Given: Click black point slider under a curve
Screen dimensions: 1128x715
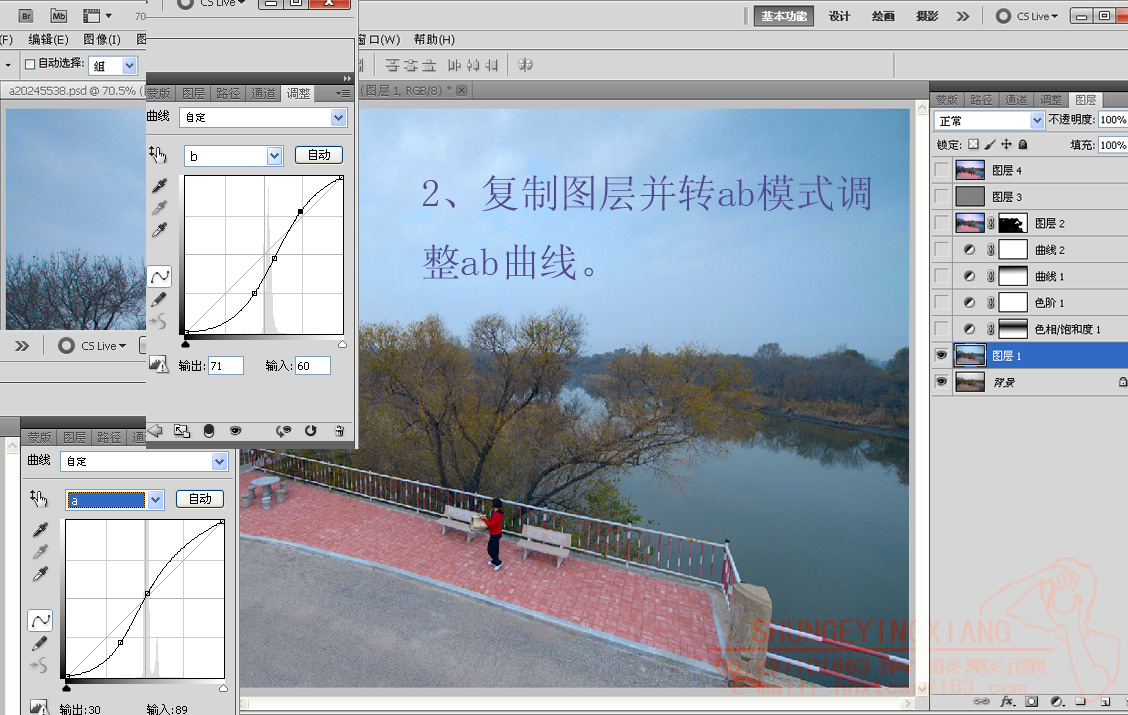Looking at the screenshot, I should click(x=67, y=688).
